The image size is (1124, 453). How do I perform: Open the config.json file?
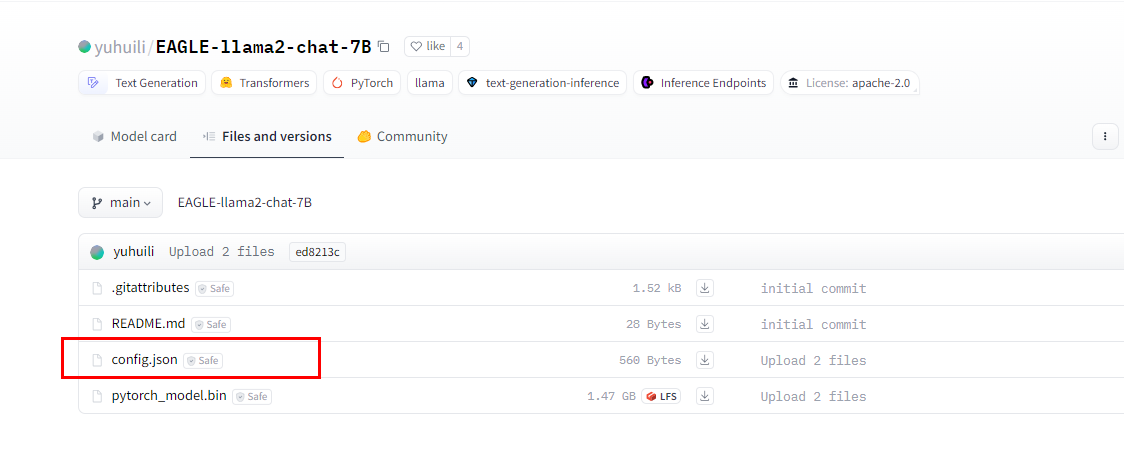144,360
